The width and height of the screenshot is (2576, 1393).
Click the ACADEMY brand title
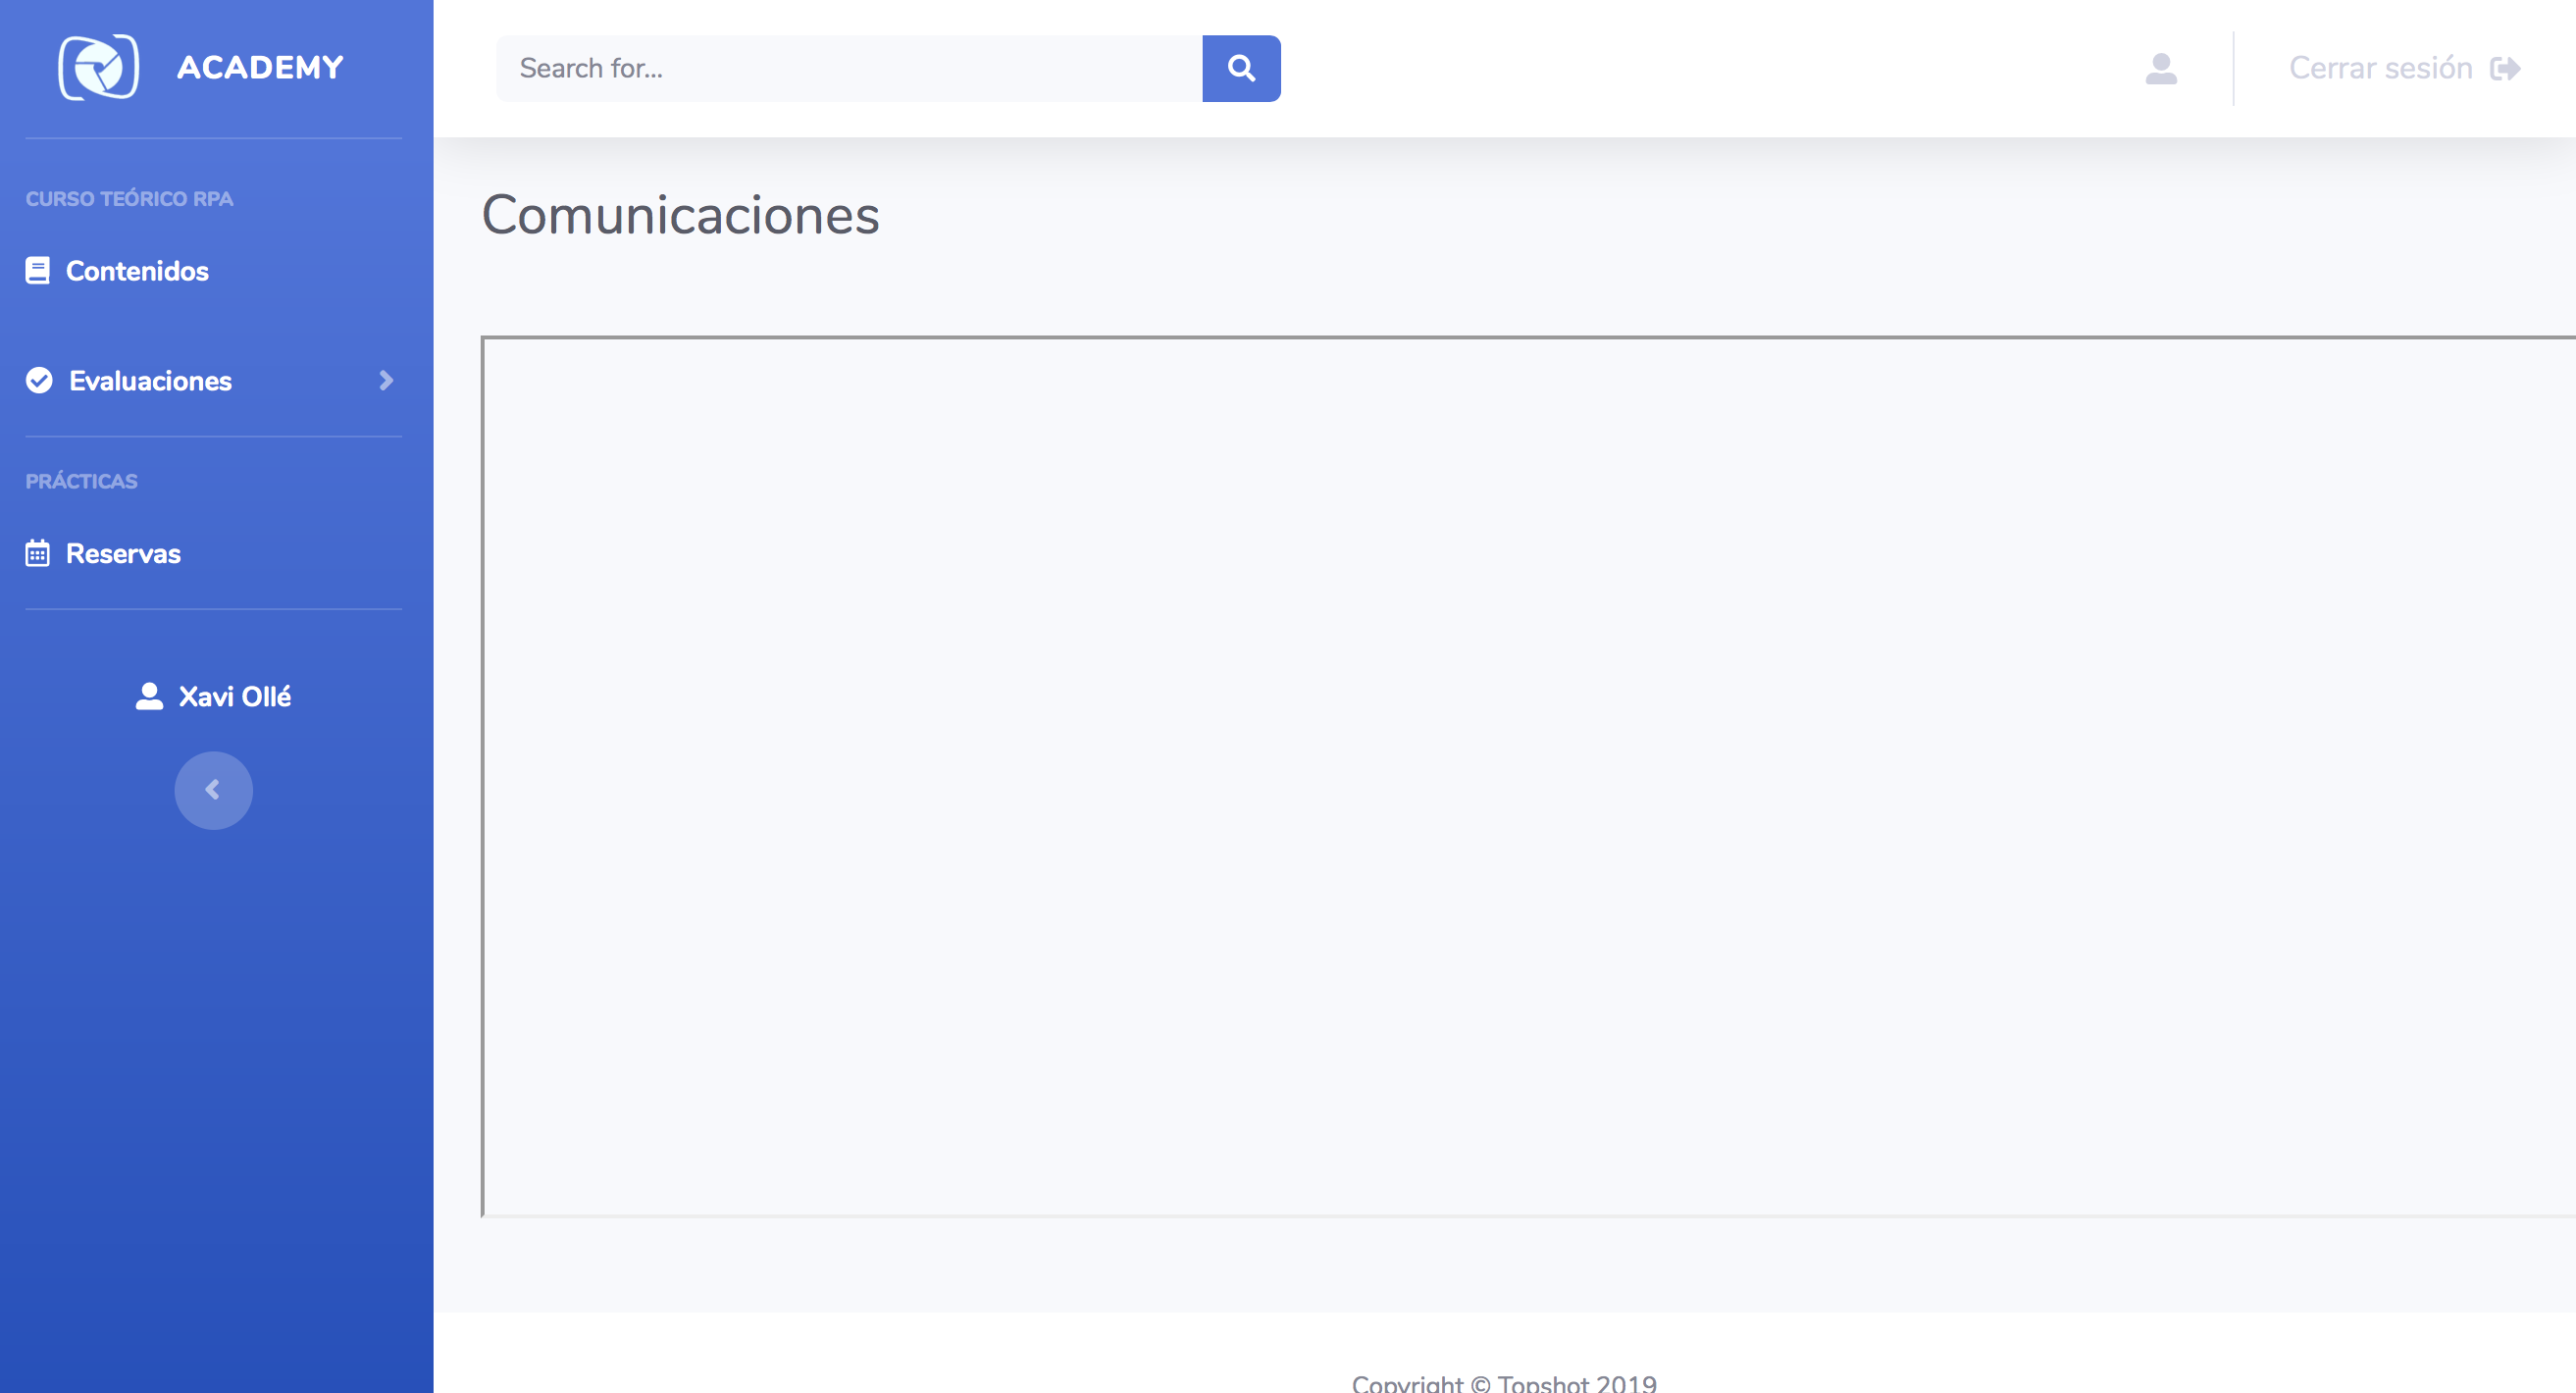[x=260, y=67]
